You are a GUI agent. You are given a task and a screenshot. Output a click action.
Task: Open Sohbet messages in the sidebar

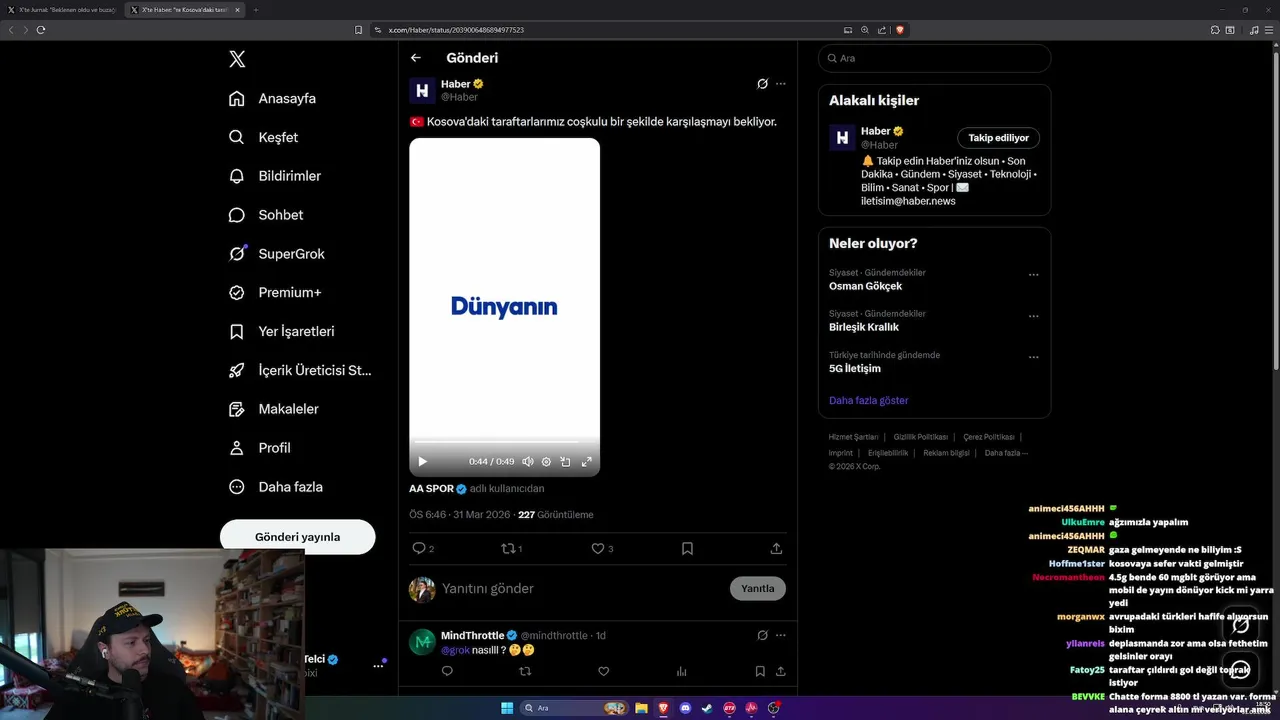click(266, 215)
